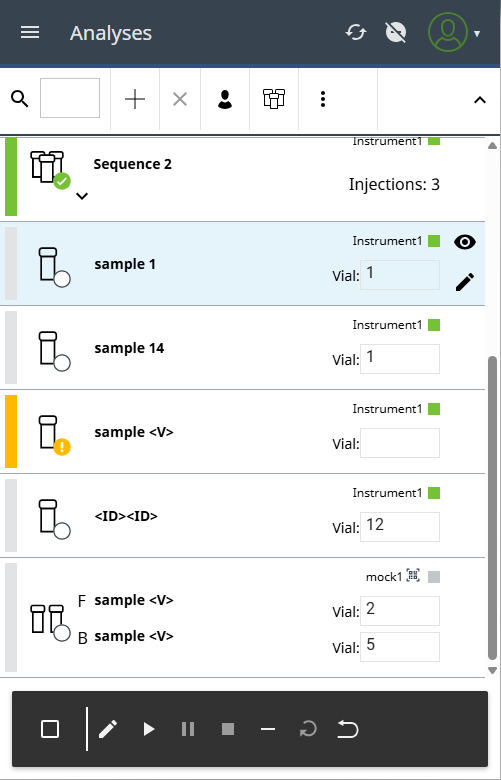Image resolution: width=501 pixels, height=780 pixels.
Task: Click the minus remove button in bottom toolbar
Action: tap(268, 730)
